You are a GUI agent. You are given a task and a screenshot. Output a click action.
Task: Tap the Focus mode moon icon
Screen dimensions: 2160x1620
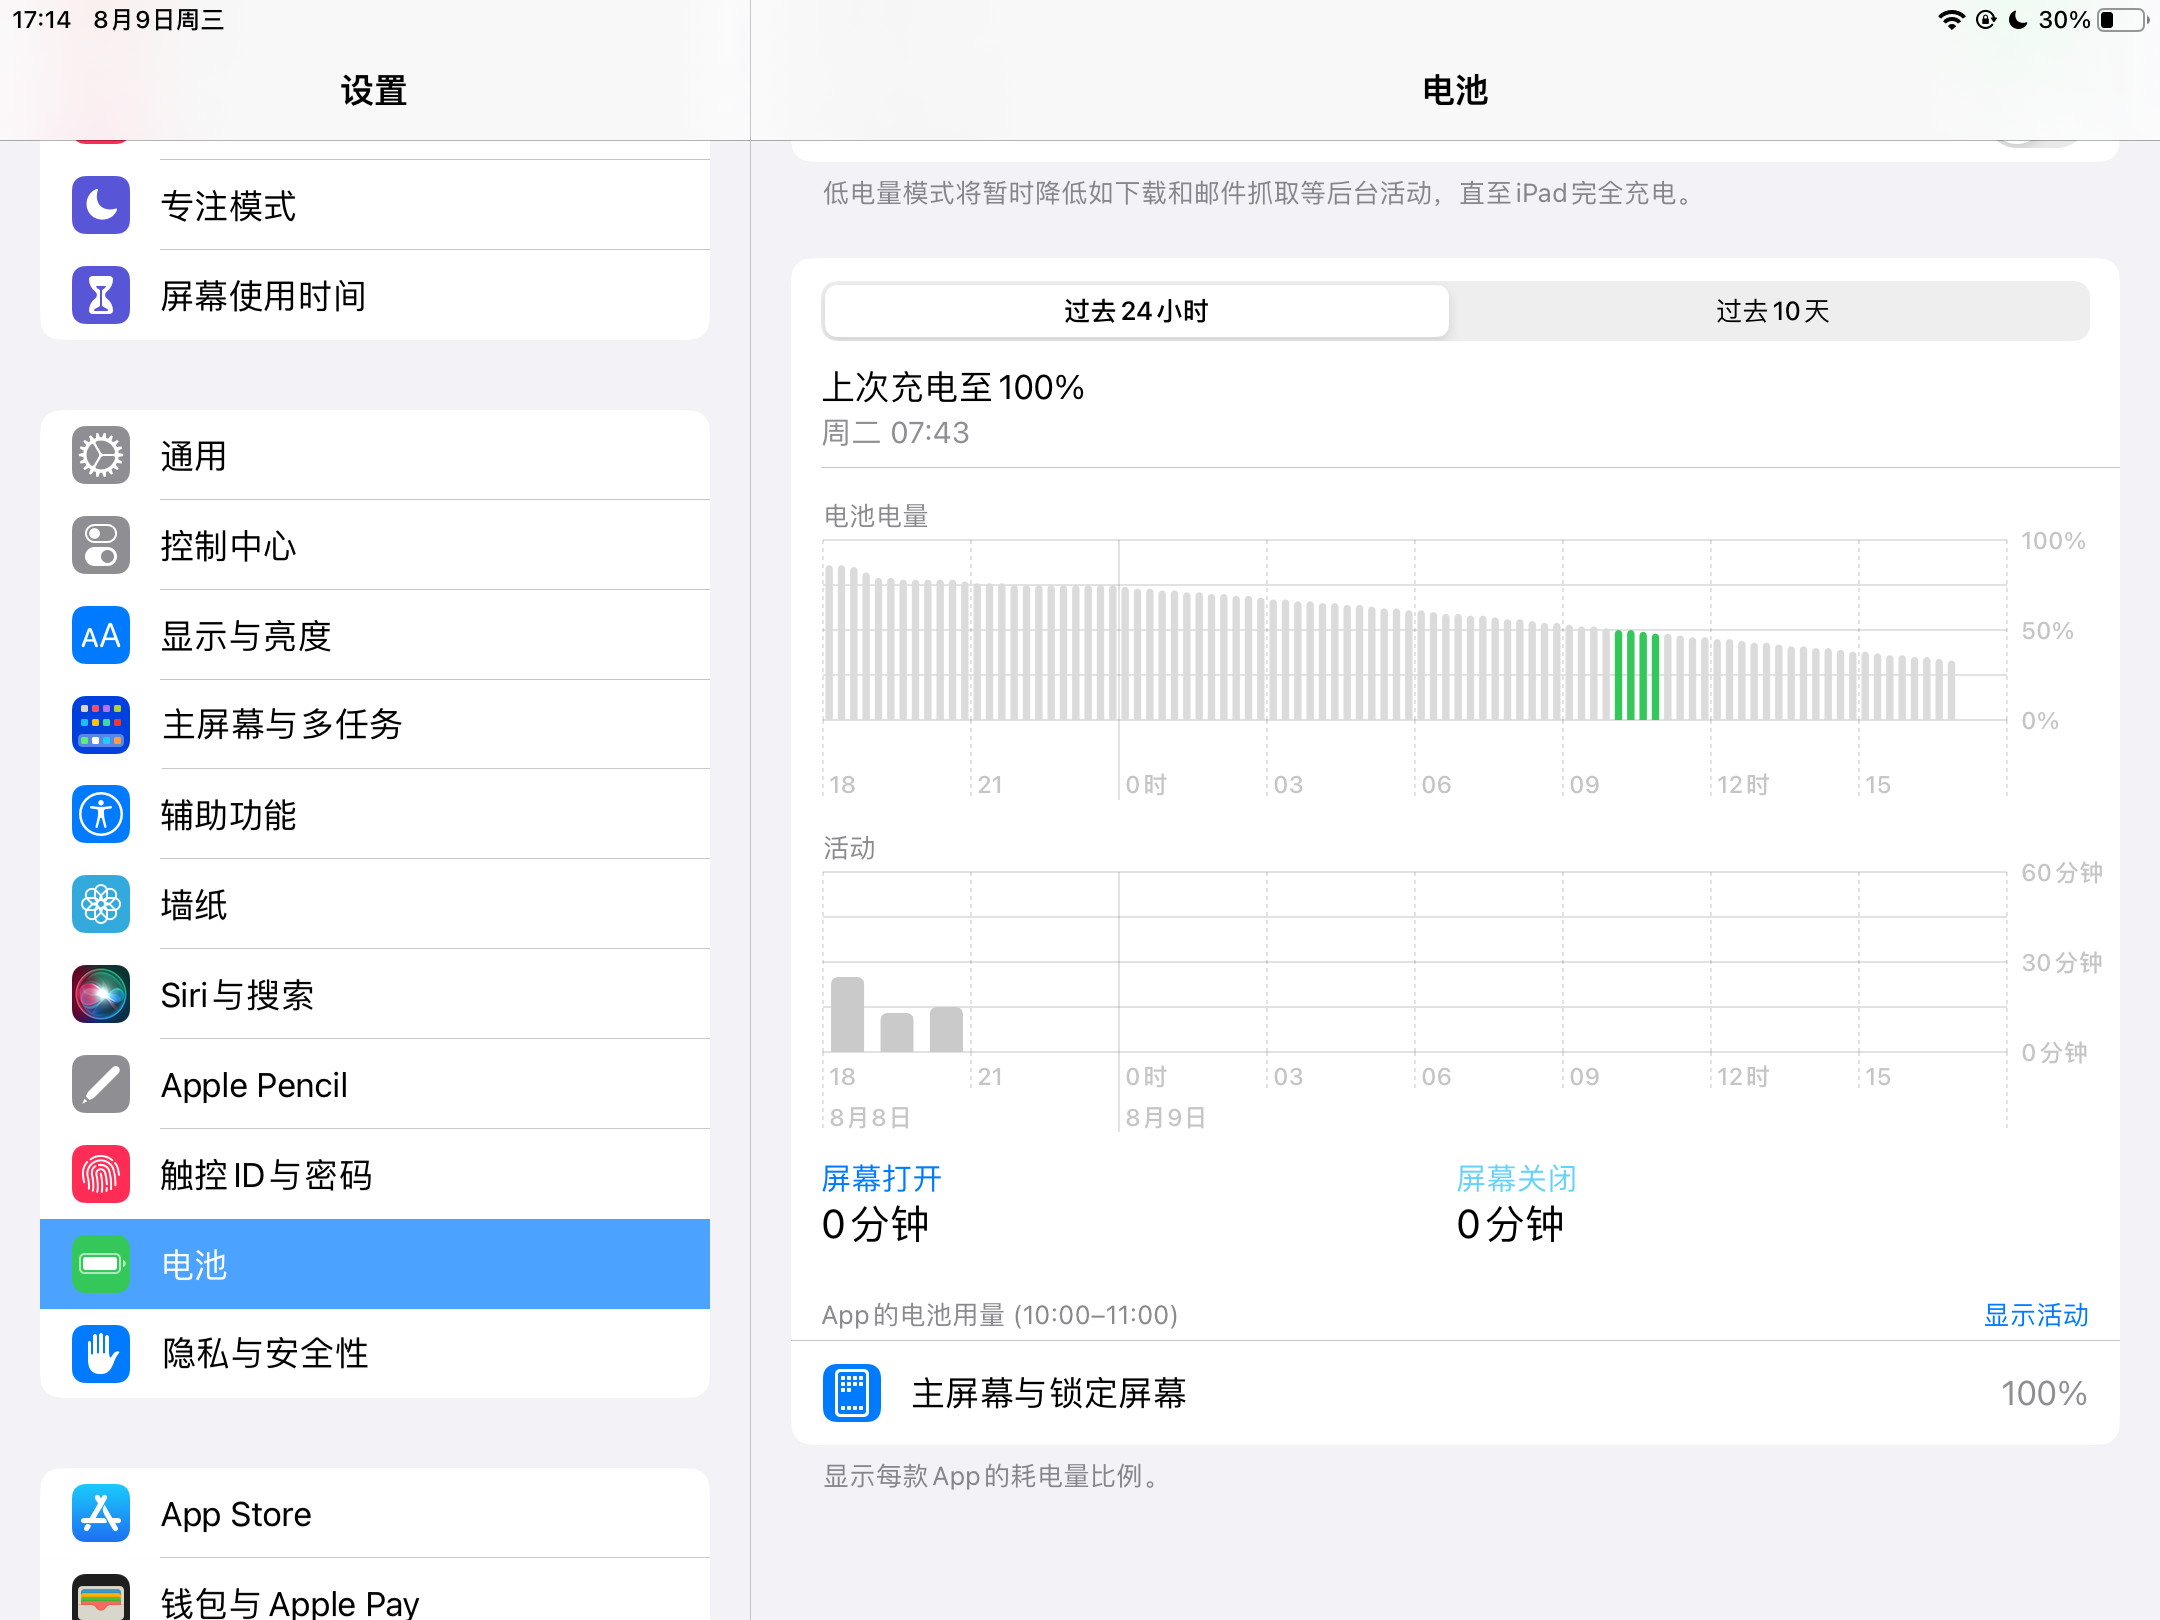pyautogui.click(x=101, y=206)
